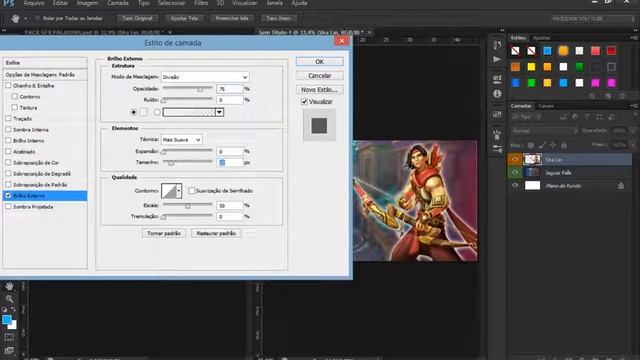640x360 pixels.
Task: Filter layers by type T icon
Action: [587, 117]
